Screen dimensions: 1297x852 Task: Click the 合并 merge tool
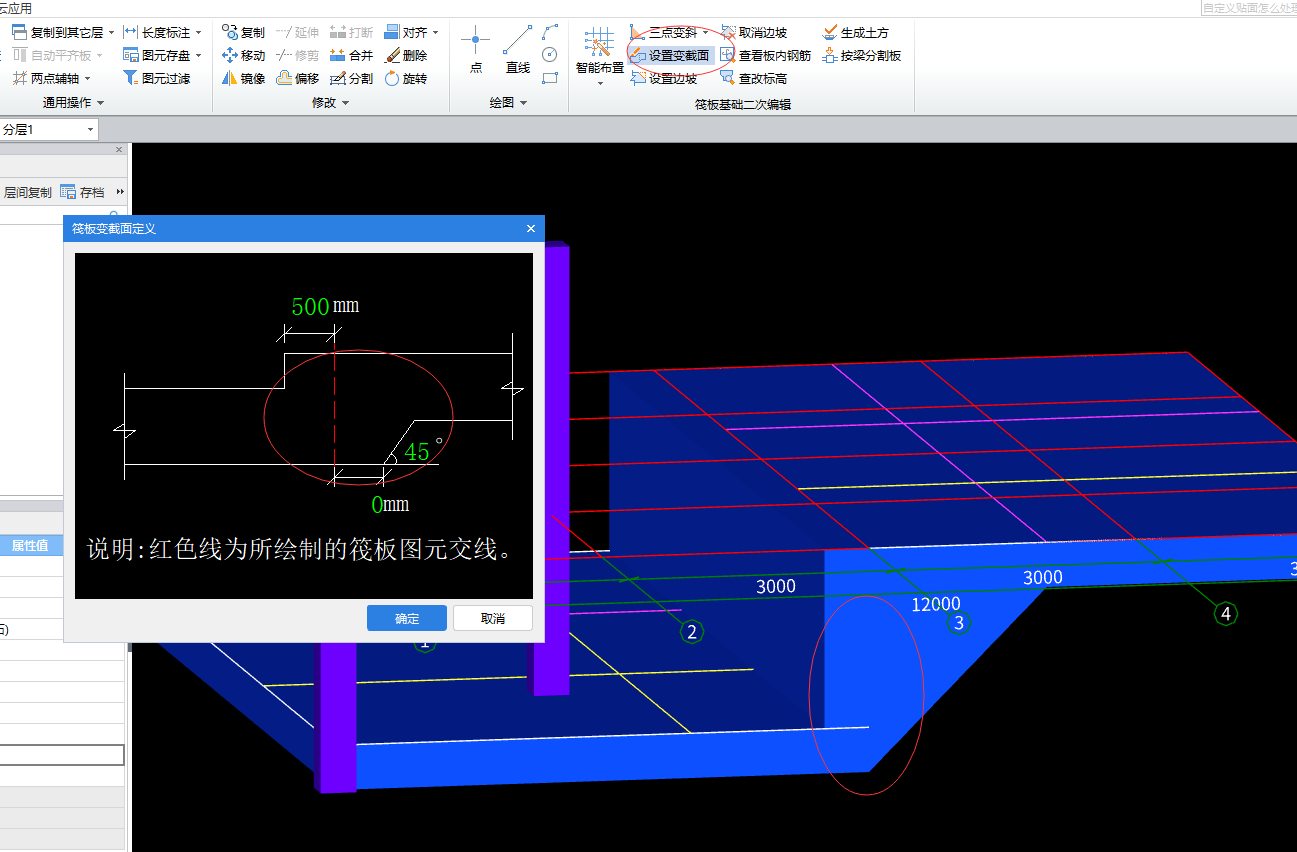pos(351,55)
